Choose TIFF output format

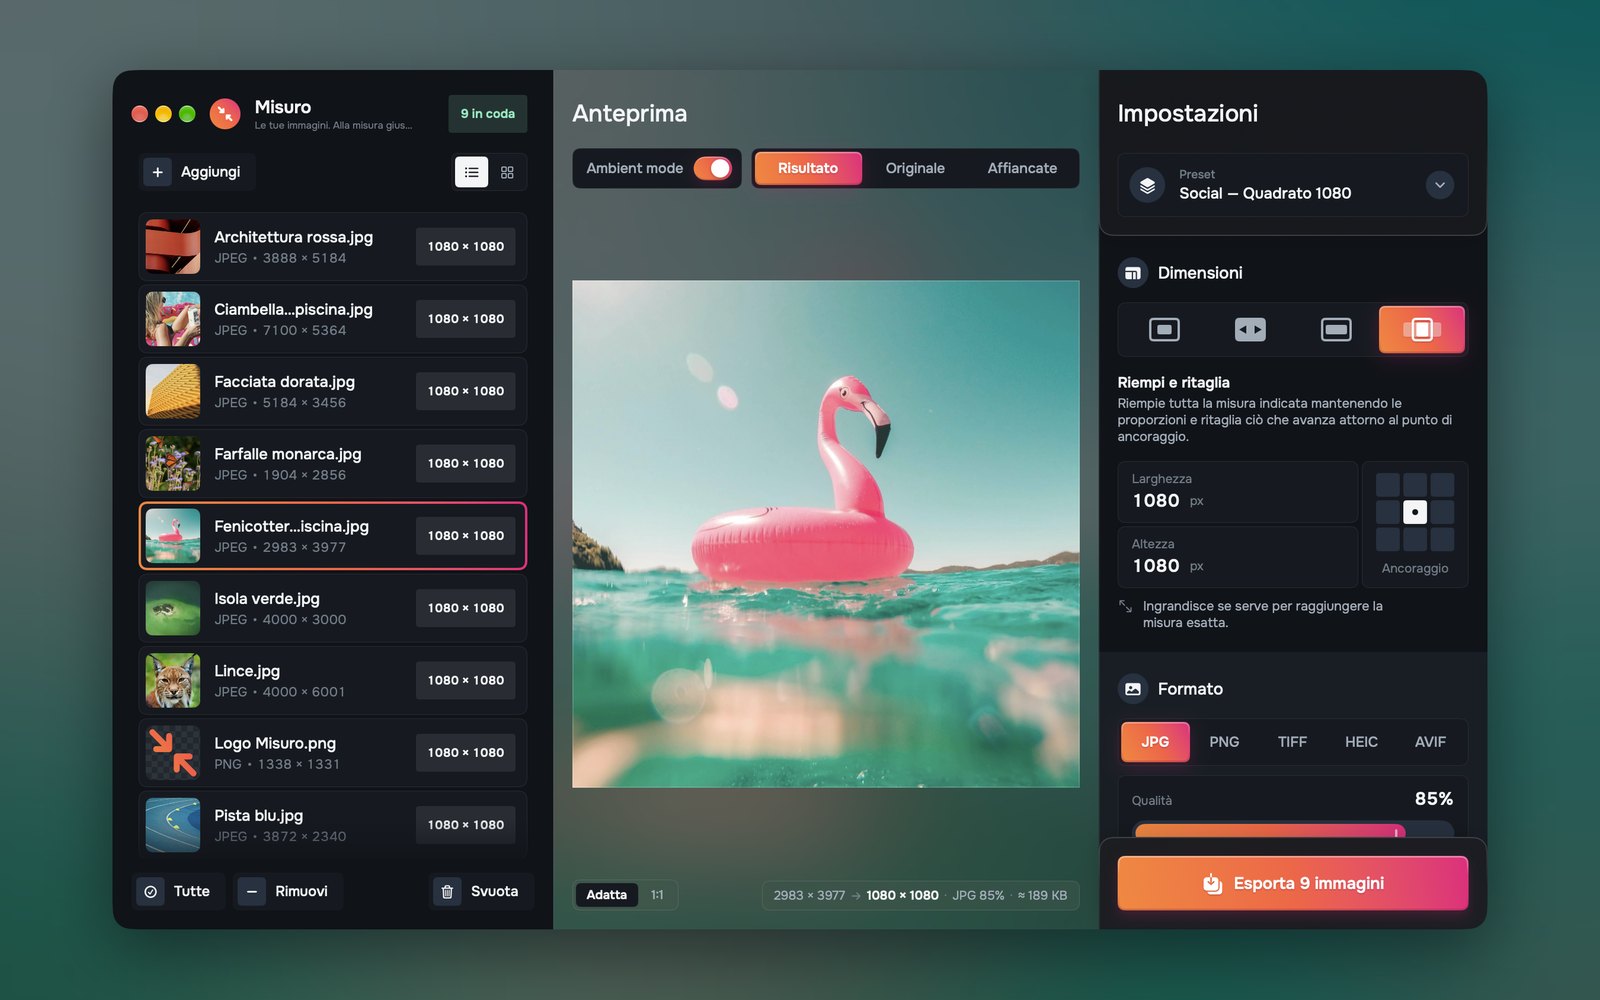(x=1292, y=742)
